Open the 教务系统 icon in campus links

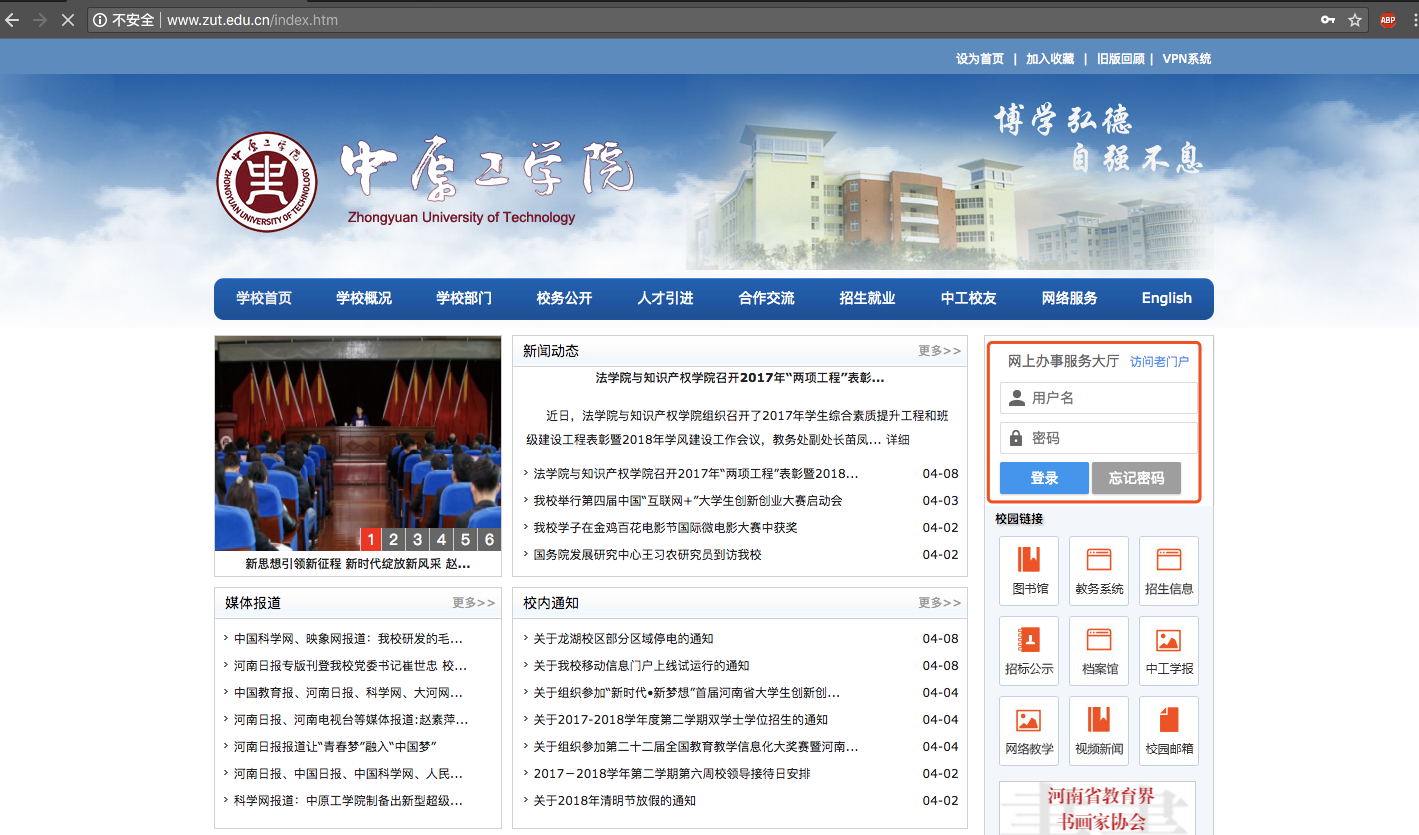pos(1098,570)
